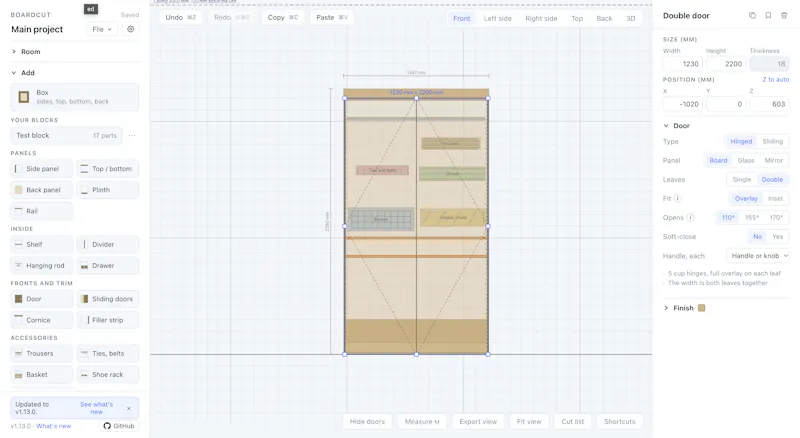
Task: Add a Rail panel
Action: coord(41,211)
